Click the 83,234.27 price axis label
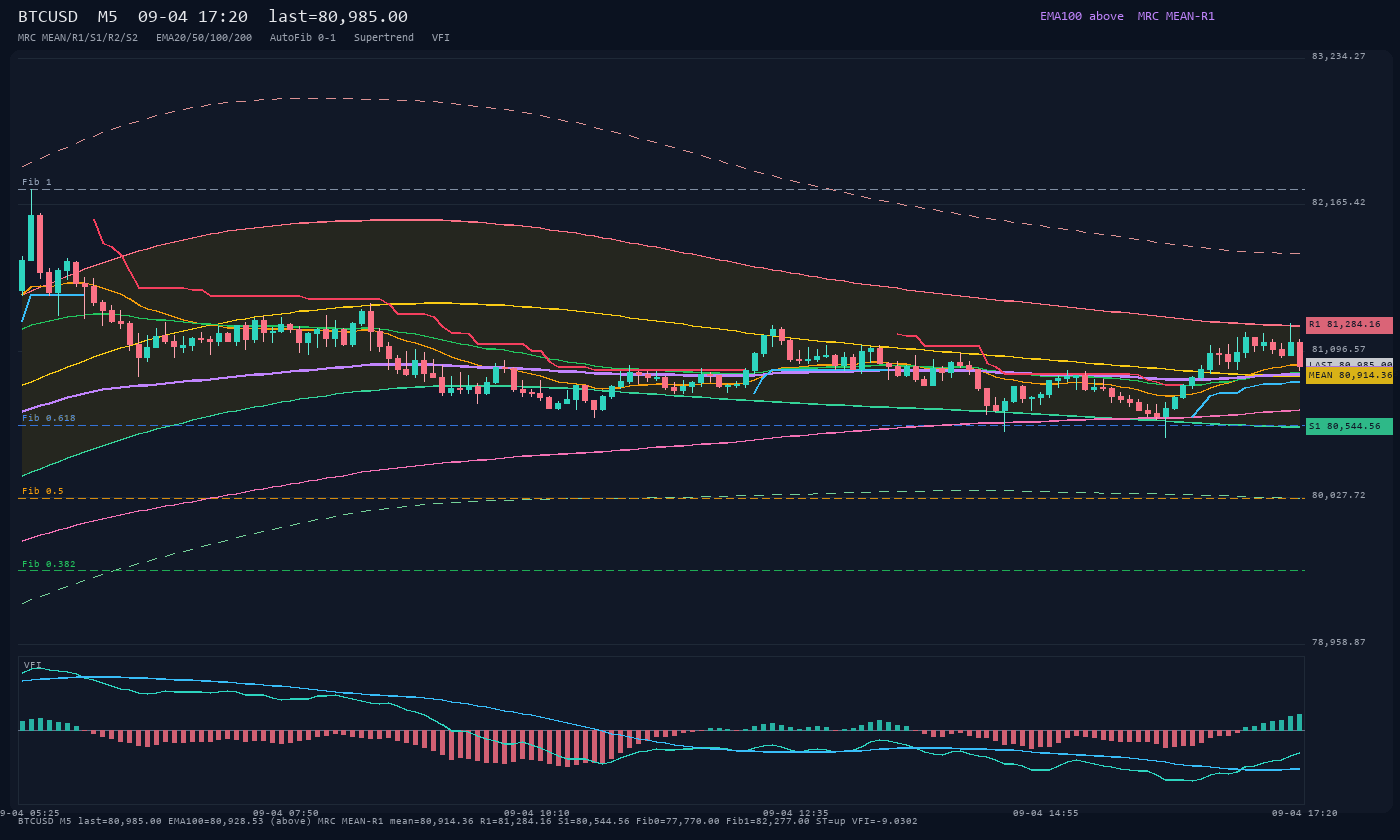1400x840 pixels. [x=1339, y=56]
